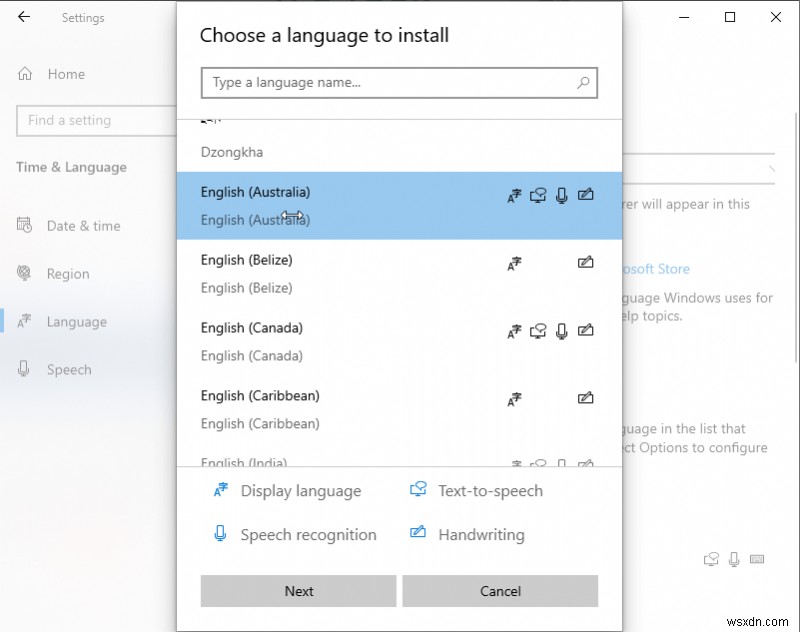Click the Speech recognition legend icon

pyautogui.click(x=220, y=534)
